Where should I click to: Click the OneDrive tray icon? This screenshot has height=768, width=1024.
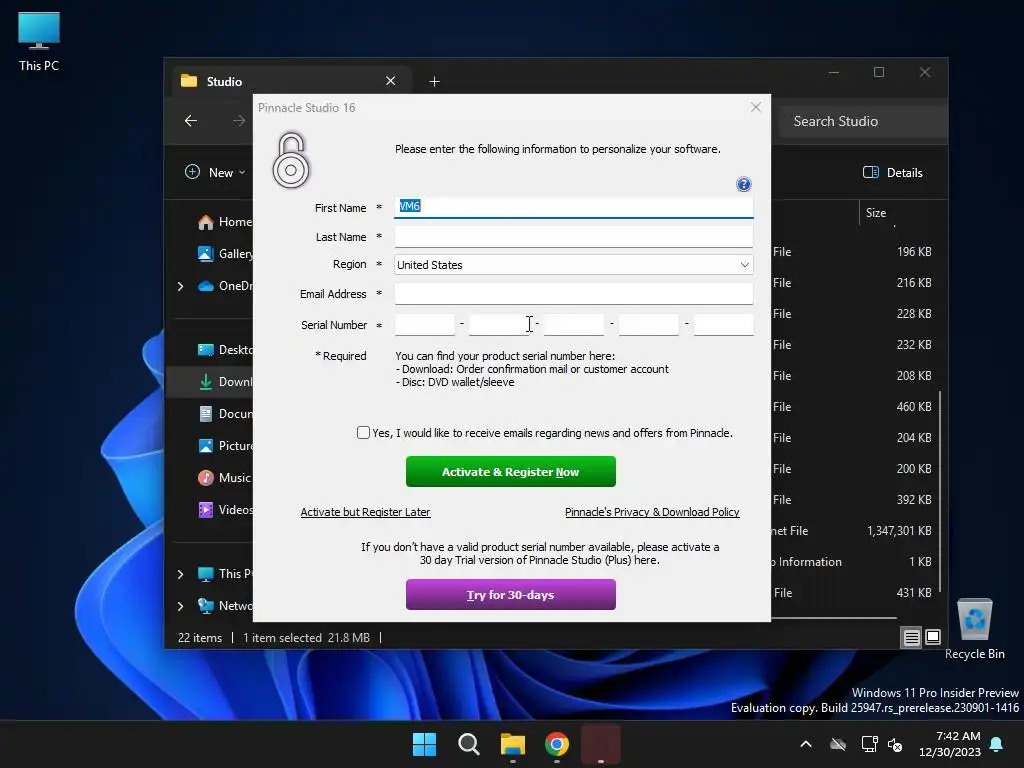838,744
